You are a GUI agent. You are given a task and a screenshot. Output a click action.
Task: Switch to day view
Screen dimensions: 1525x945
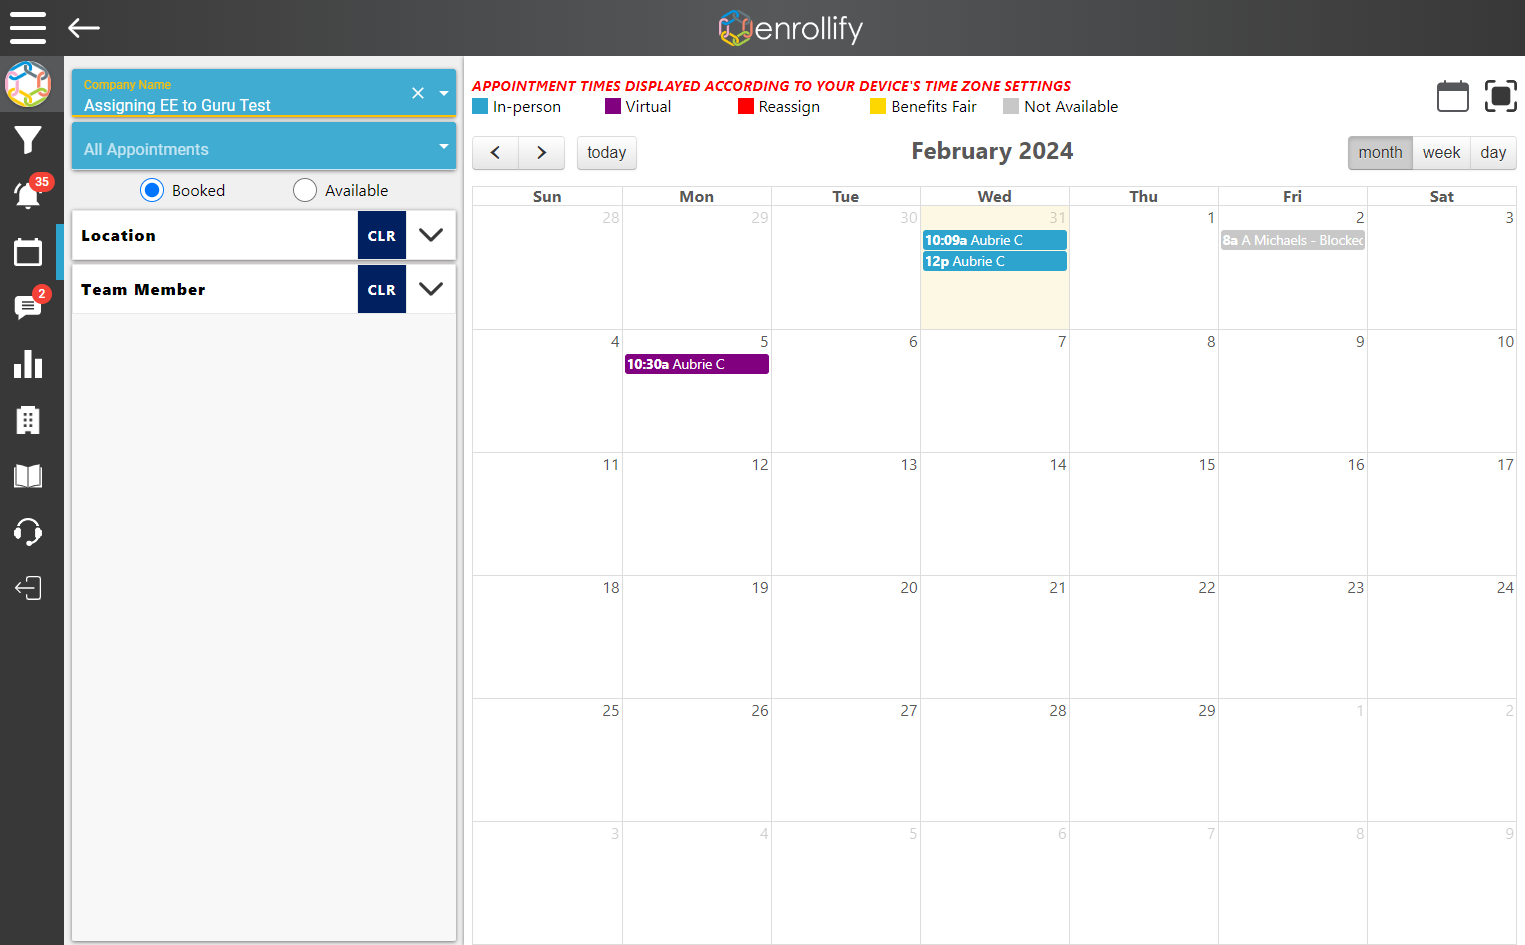coord(1493,153)
